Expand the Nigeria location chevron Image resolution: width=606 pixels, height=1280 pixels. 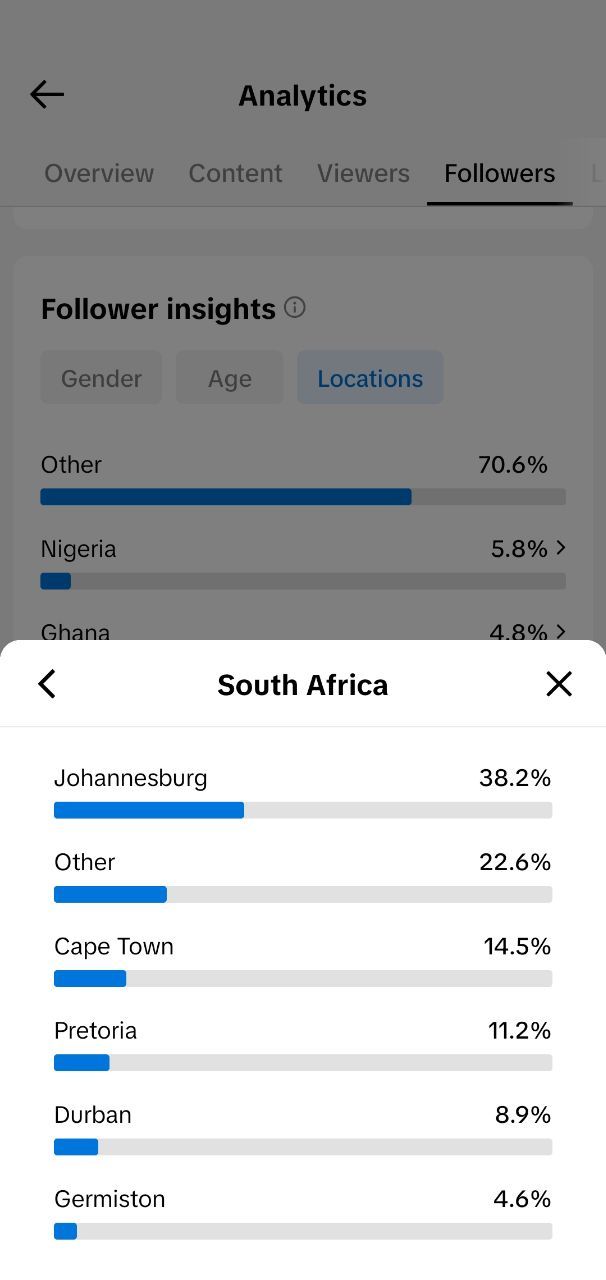click(560, 548)
